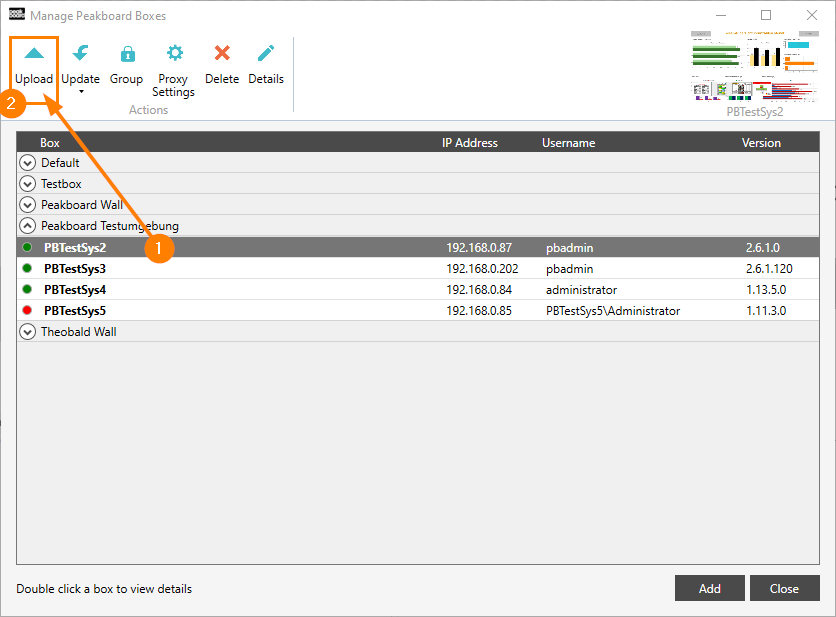
Task: Open the Update dropdown arrow
Action: click(x=81, y=92)
